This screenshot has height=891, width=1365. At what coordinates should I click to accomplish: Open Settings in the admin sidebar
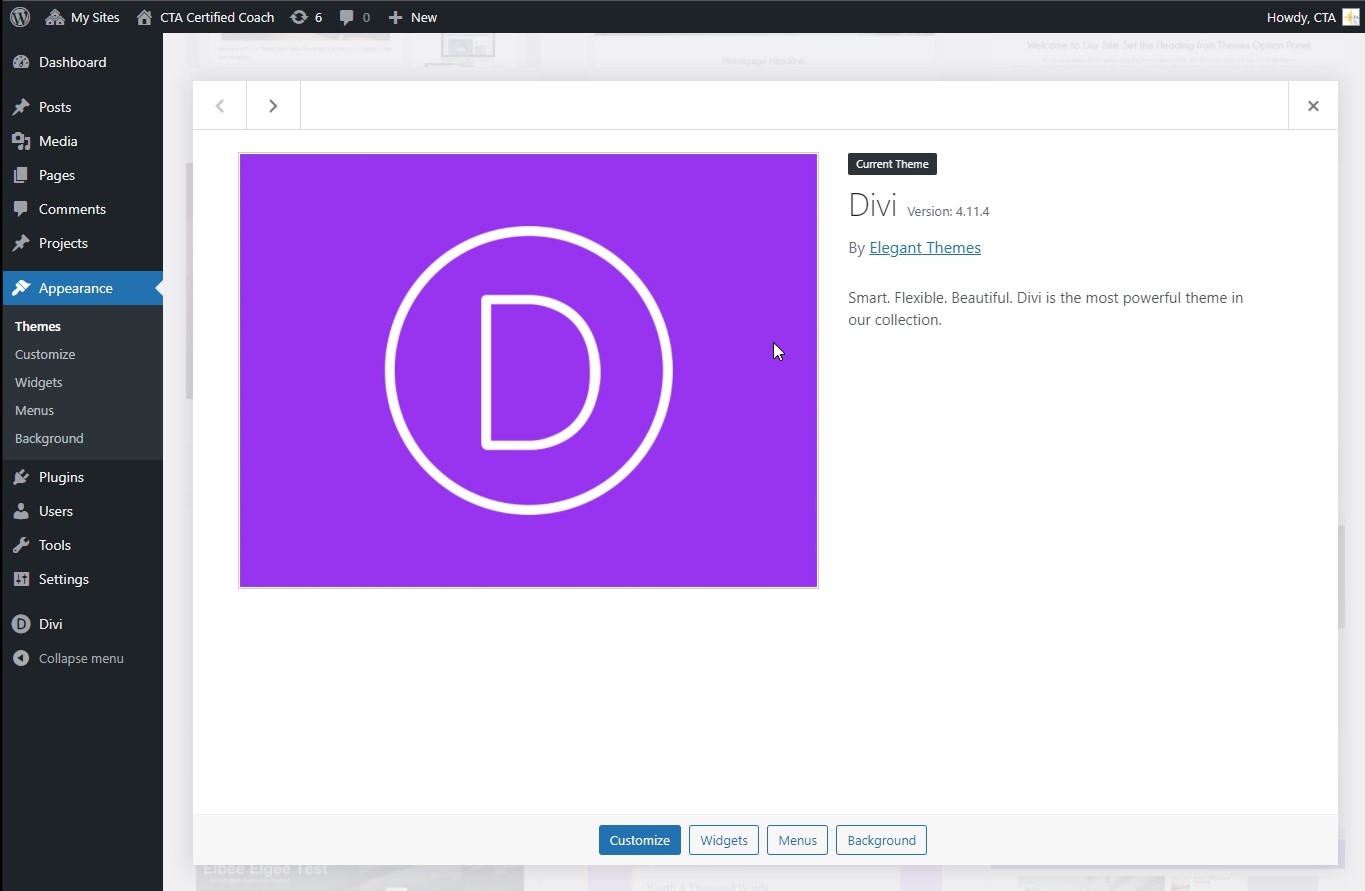pyautogui.click(x=63, y=579)
